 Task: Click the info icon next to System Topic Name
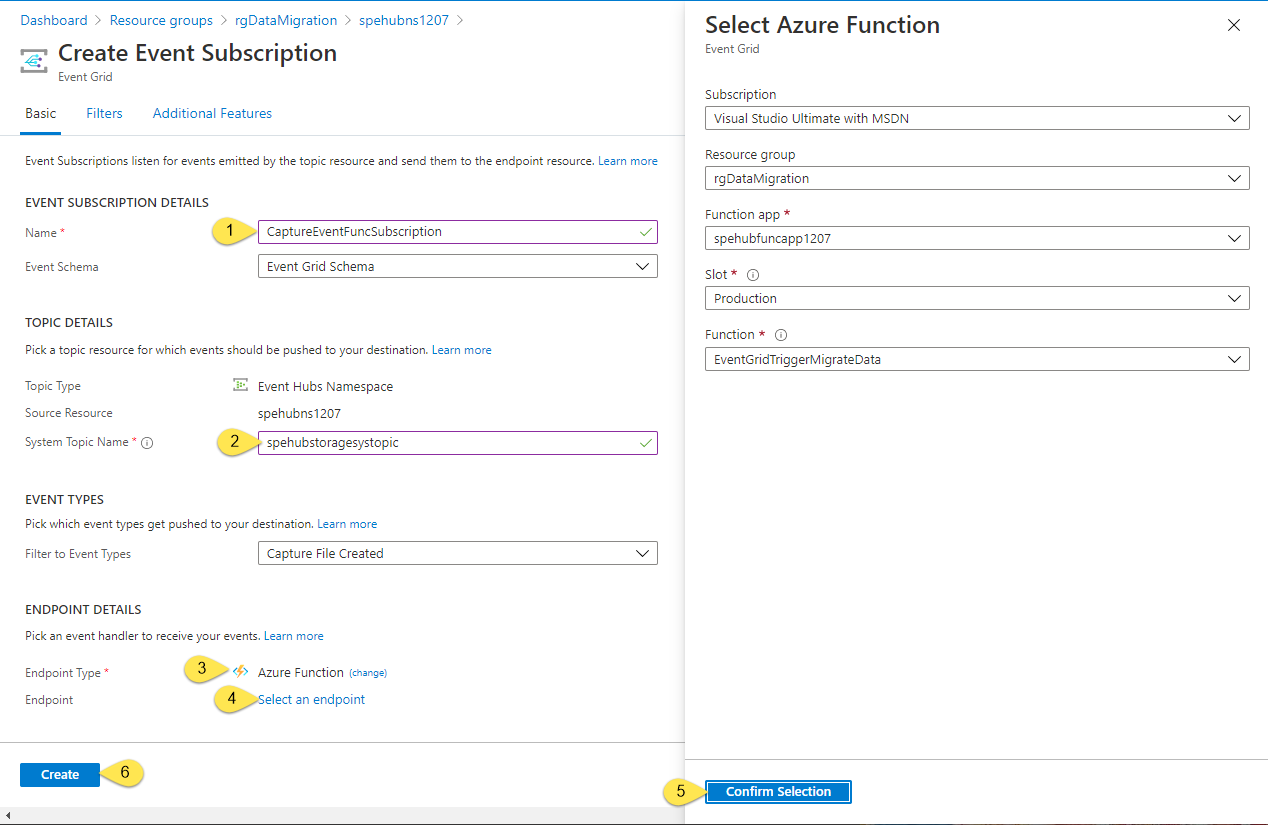[x=148, y=441]
